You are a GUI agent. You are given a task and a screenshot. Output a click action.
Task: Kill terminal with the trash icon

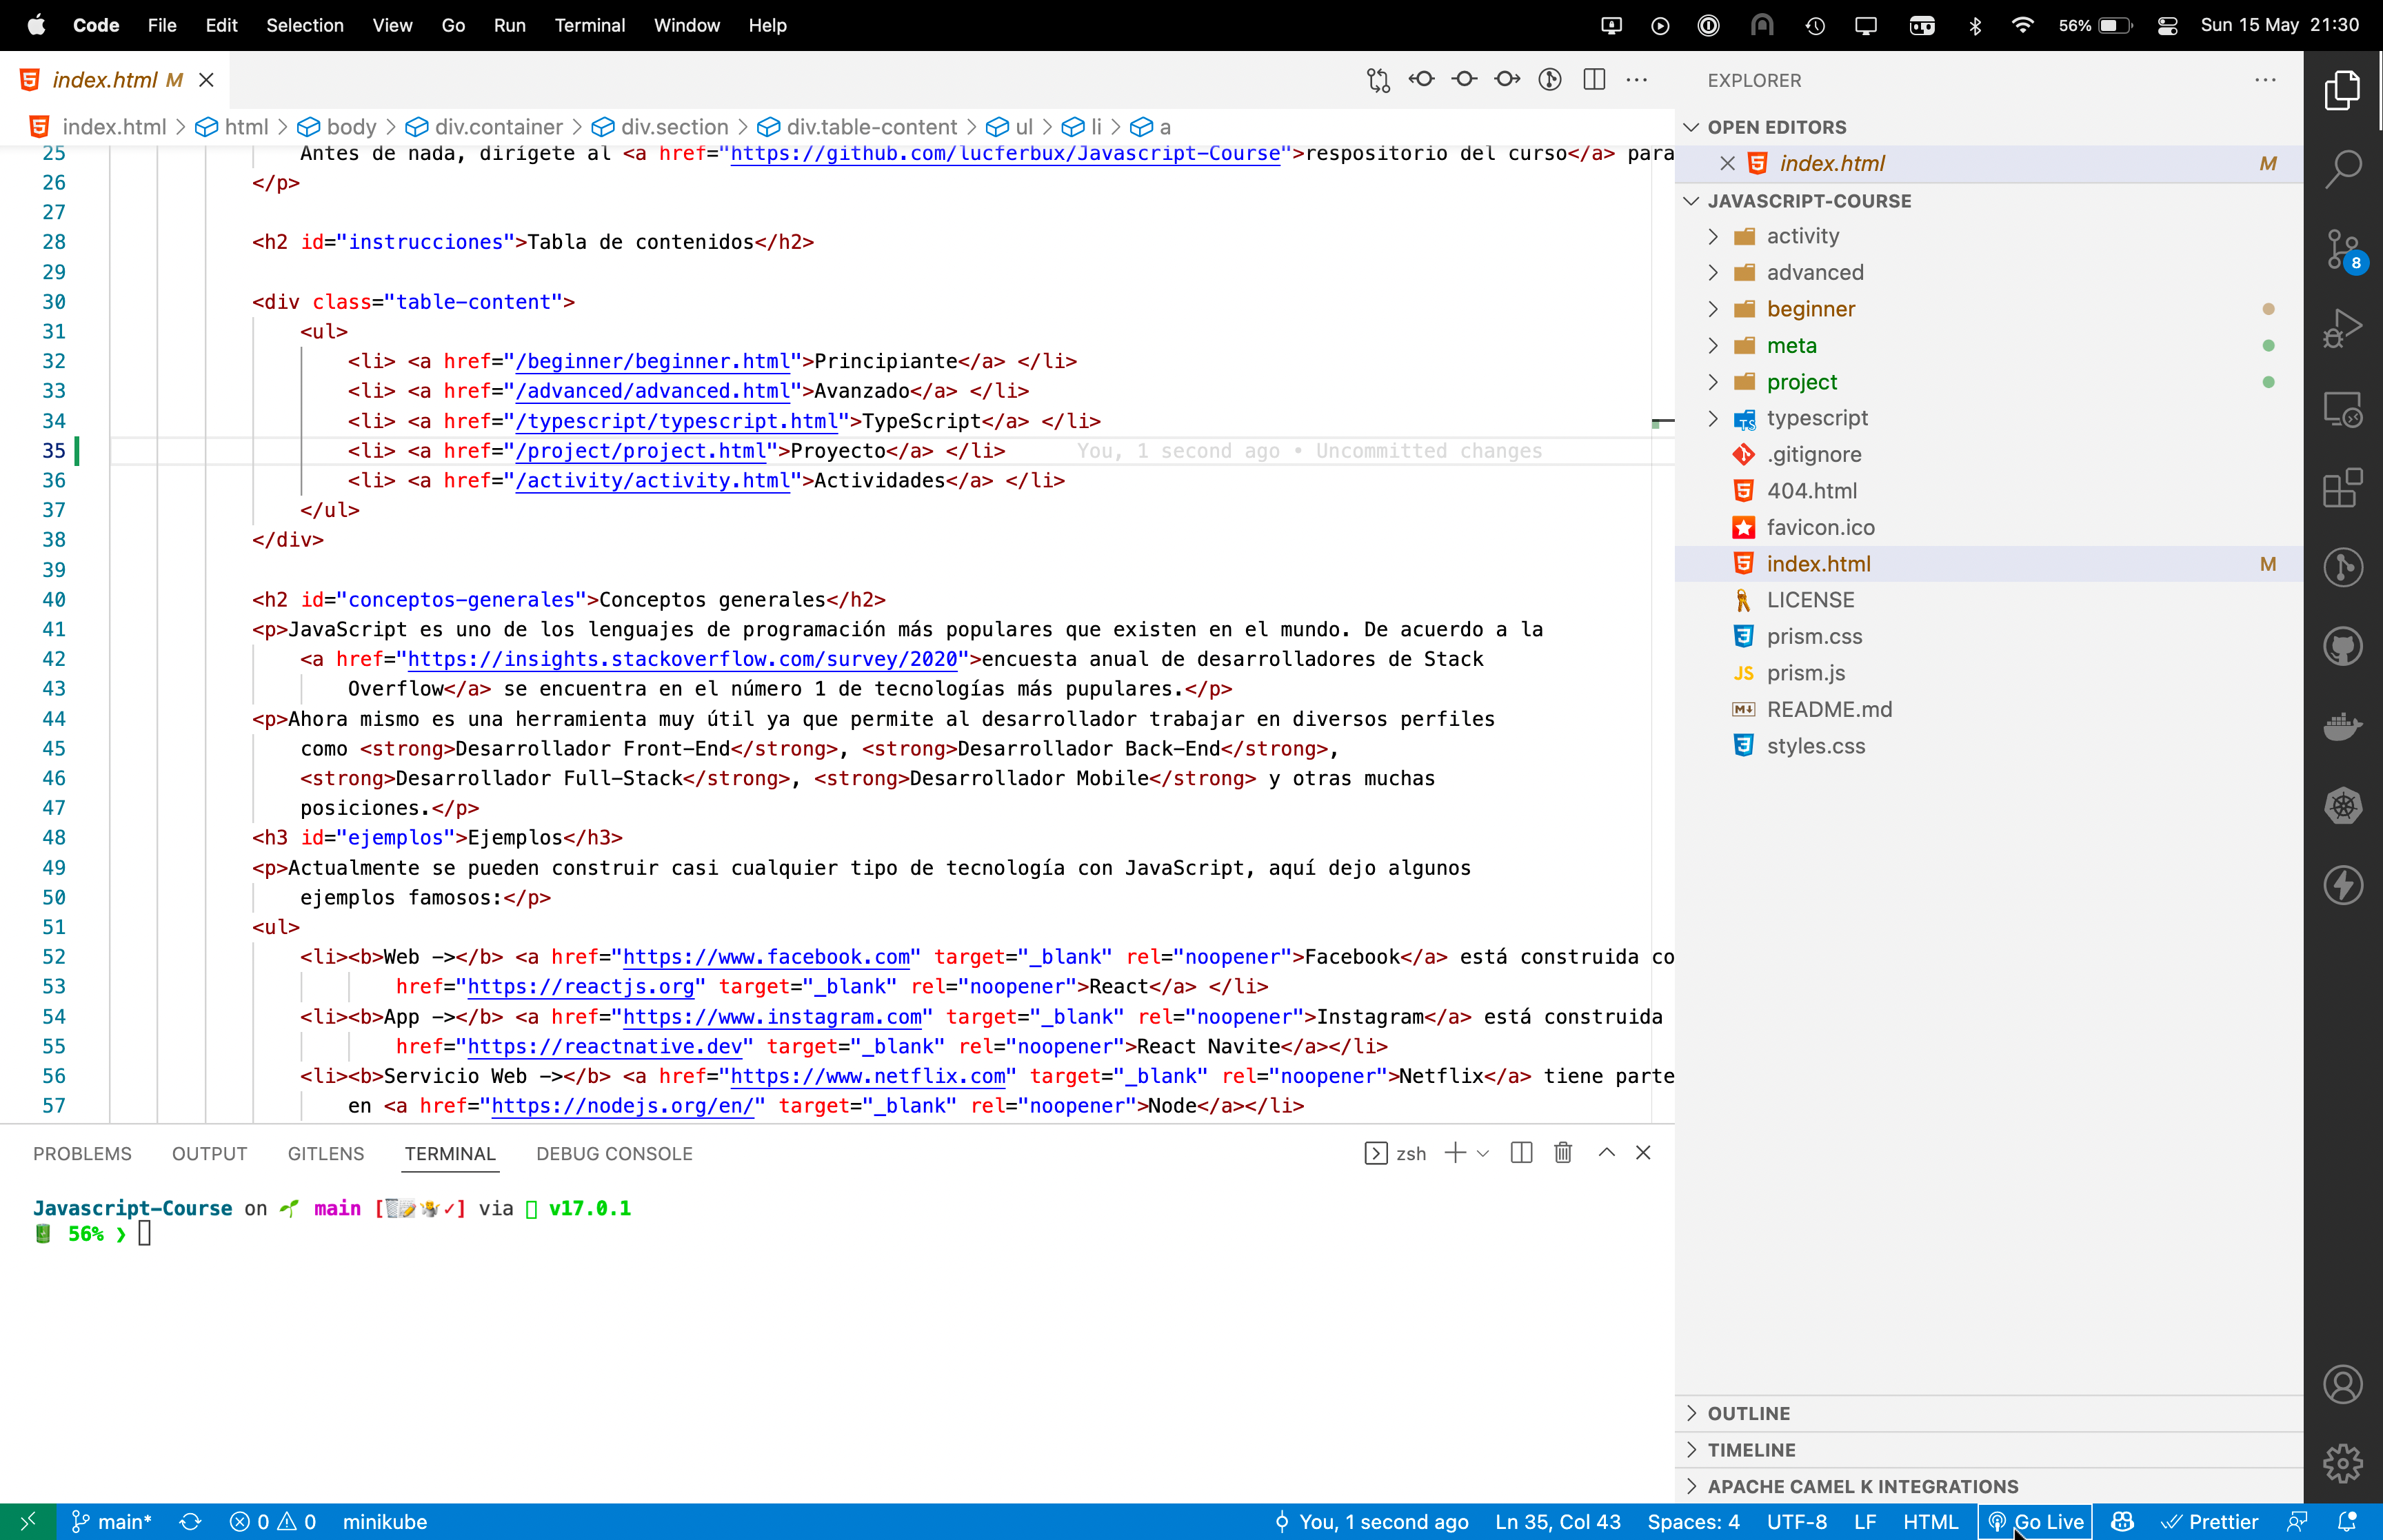1563,1153
